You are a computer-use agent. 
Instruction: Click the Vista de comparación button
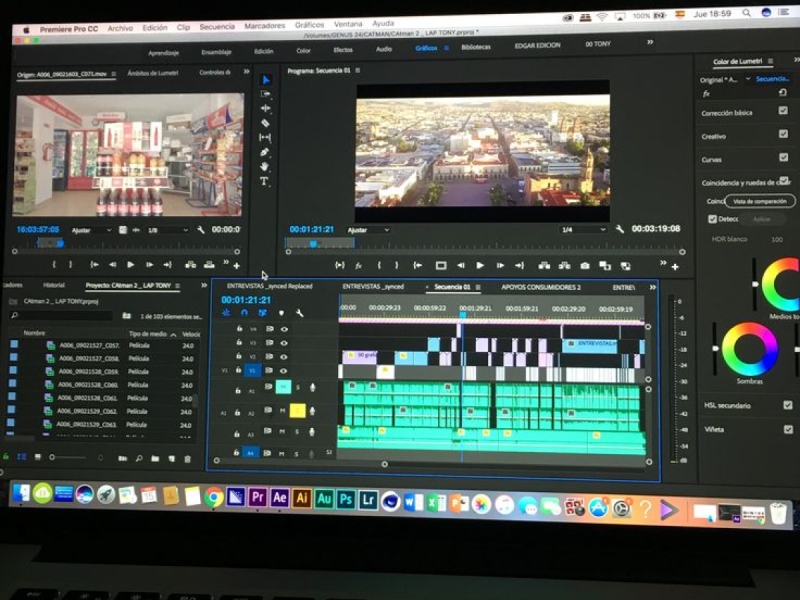click(762, 201)
